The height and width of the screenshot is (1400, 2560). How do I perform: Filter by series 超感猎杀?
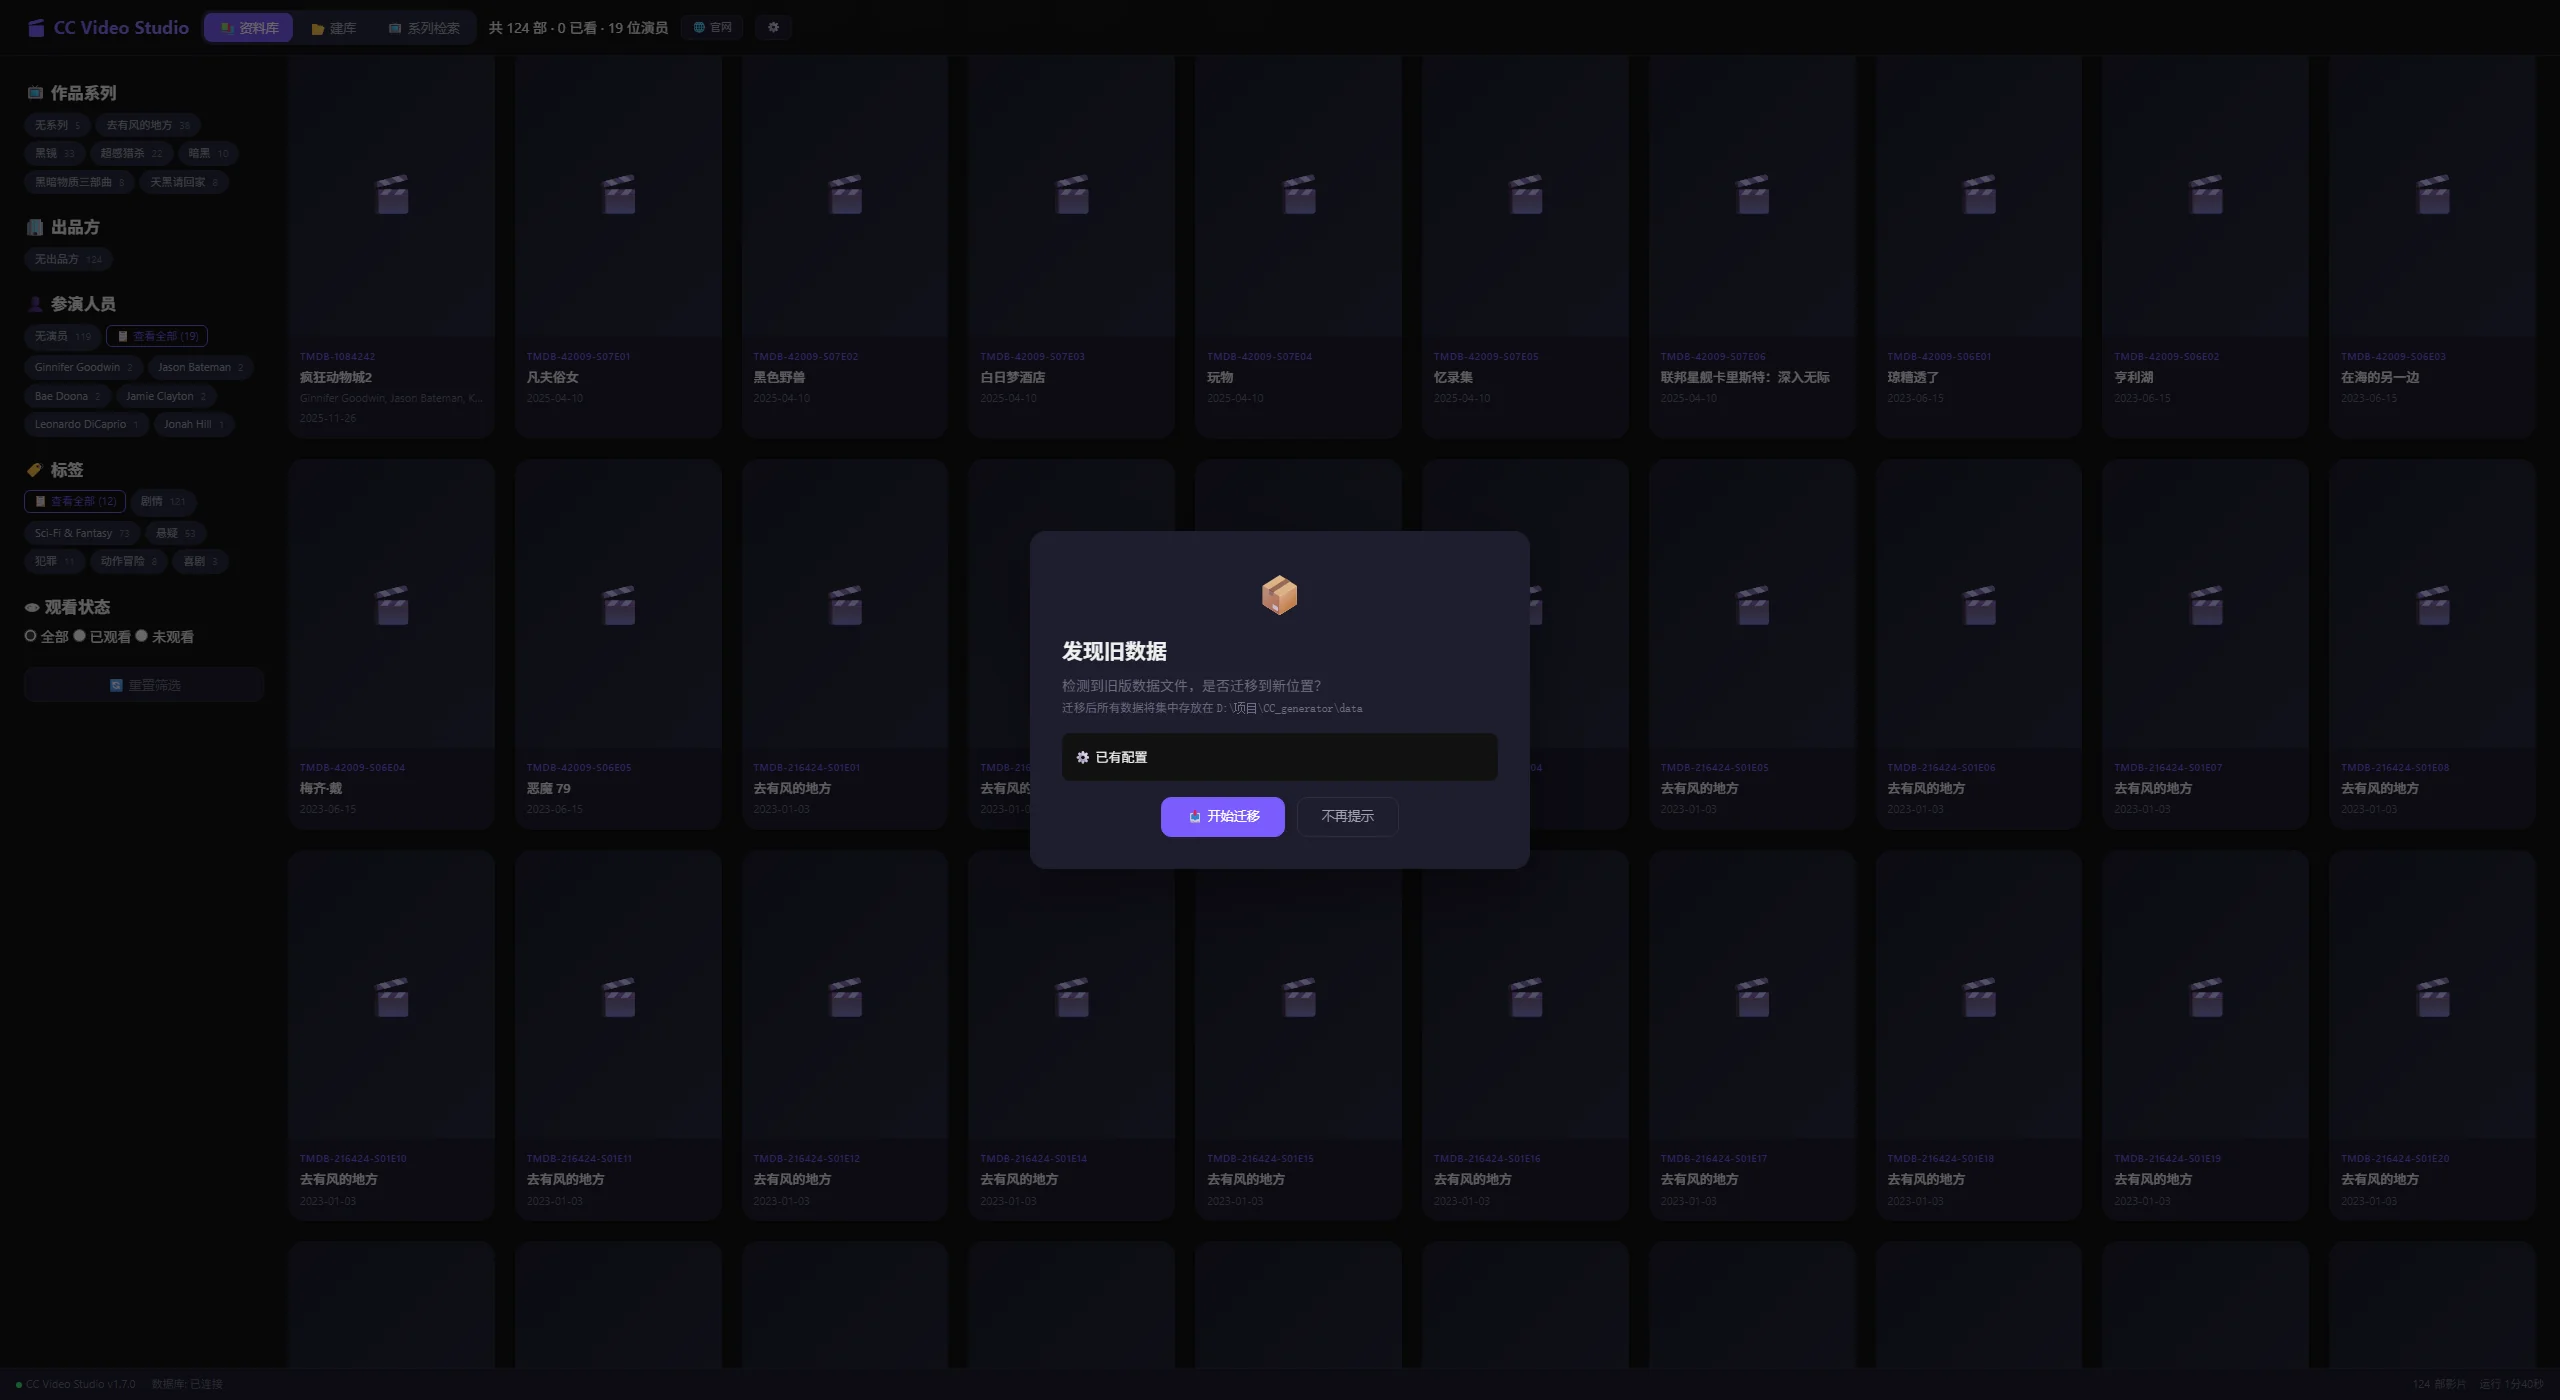point(131,153)
